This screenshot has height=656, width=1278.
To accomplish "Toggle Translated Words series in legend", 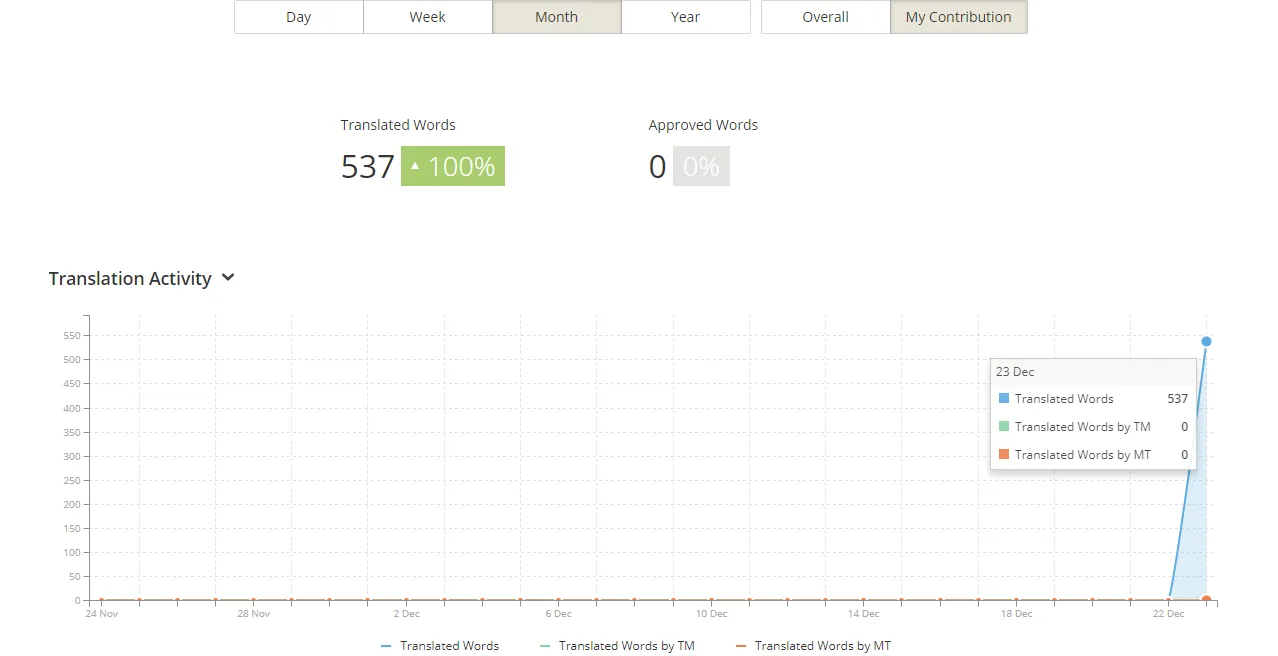I will click(440, 646).
